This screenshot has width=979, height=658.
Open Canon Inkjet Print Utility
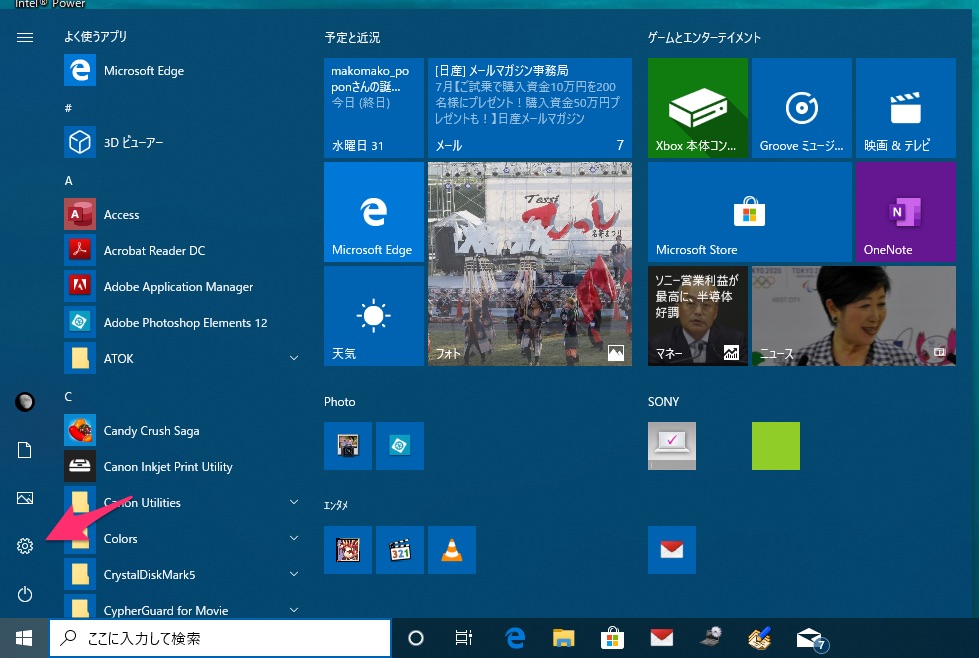coord(184,467)
